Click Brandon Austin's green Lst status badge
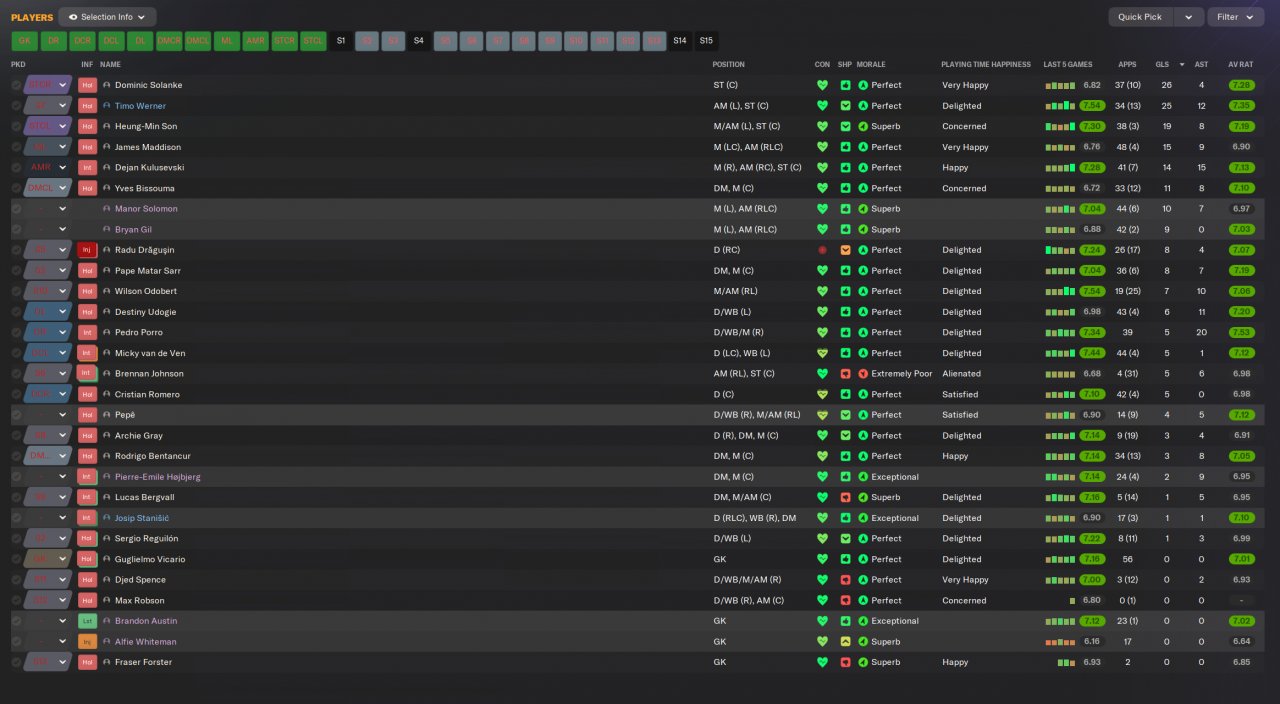 tap(87, 621)
